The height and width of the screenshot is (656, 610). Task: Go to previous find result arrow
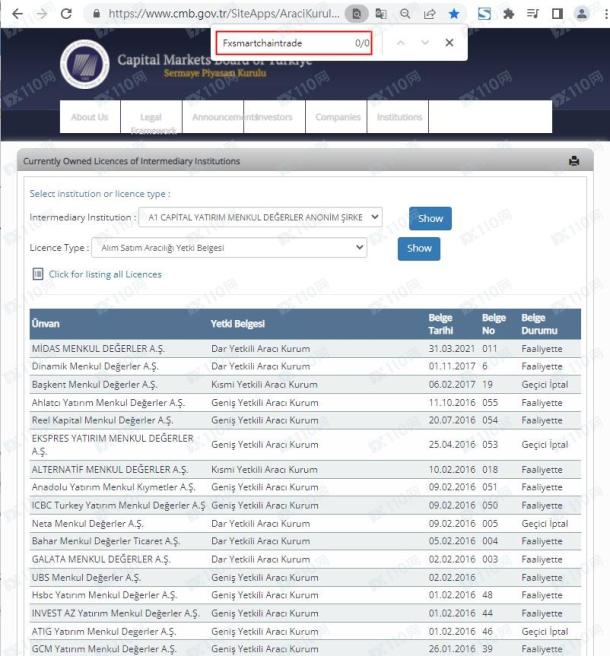400,43
